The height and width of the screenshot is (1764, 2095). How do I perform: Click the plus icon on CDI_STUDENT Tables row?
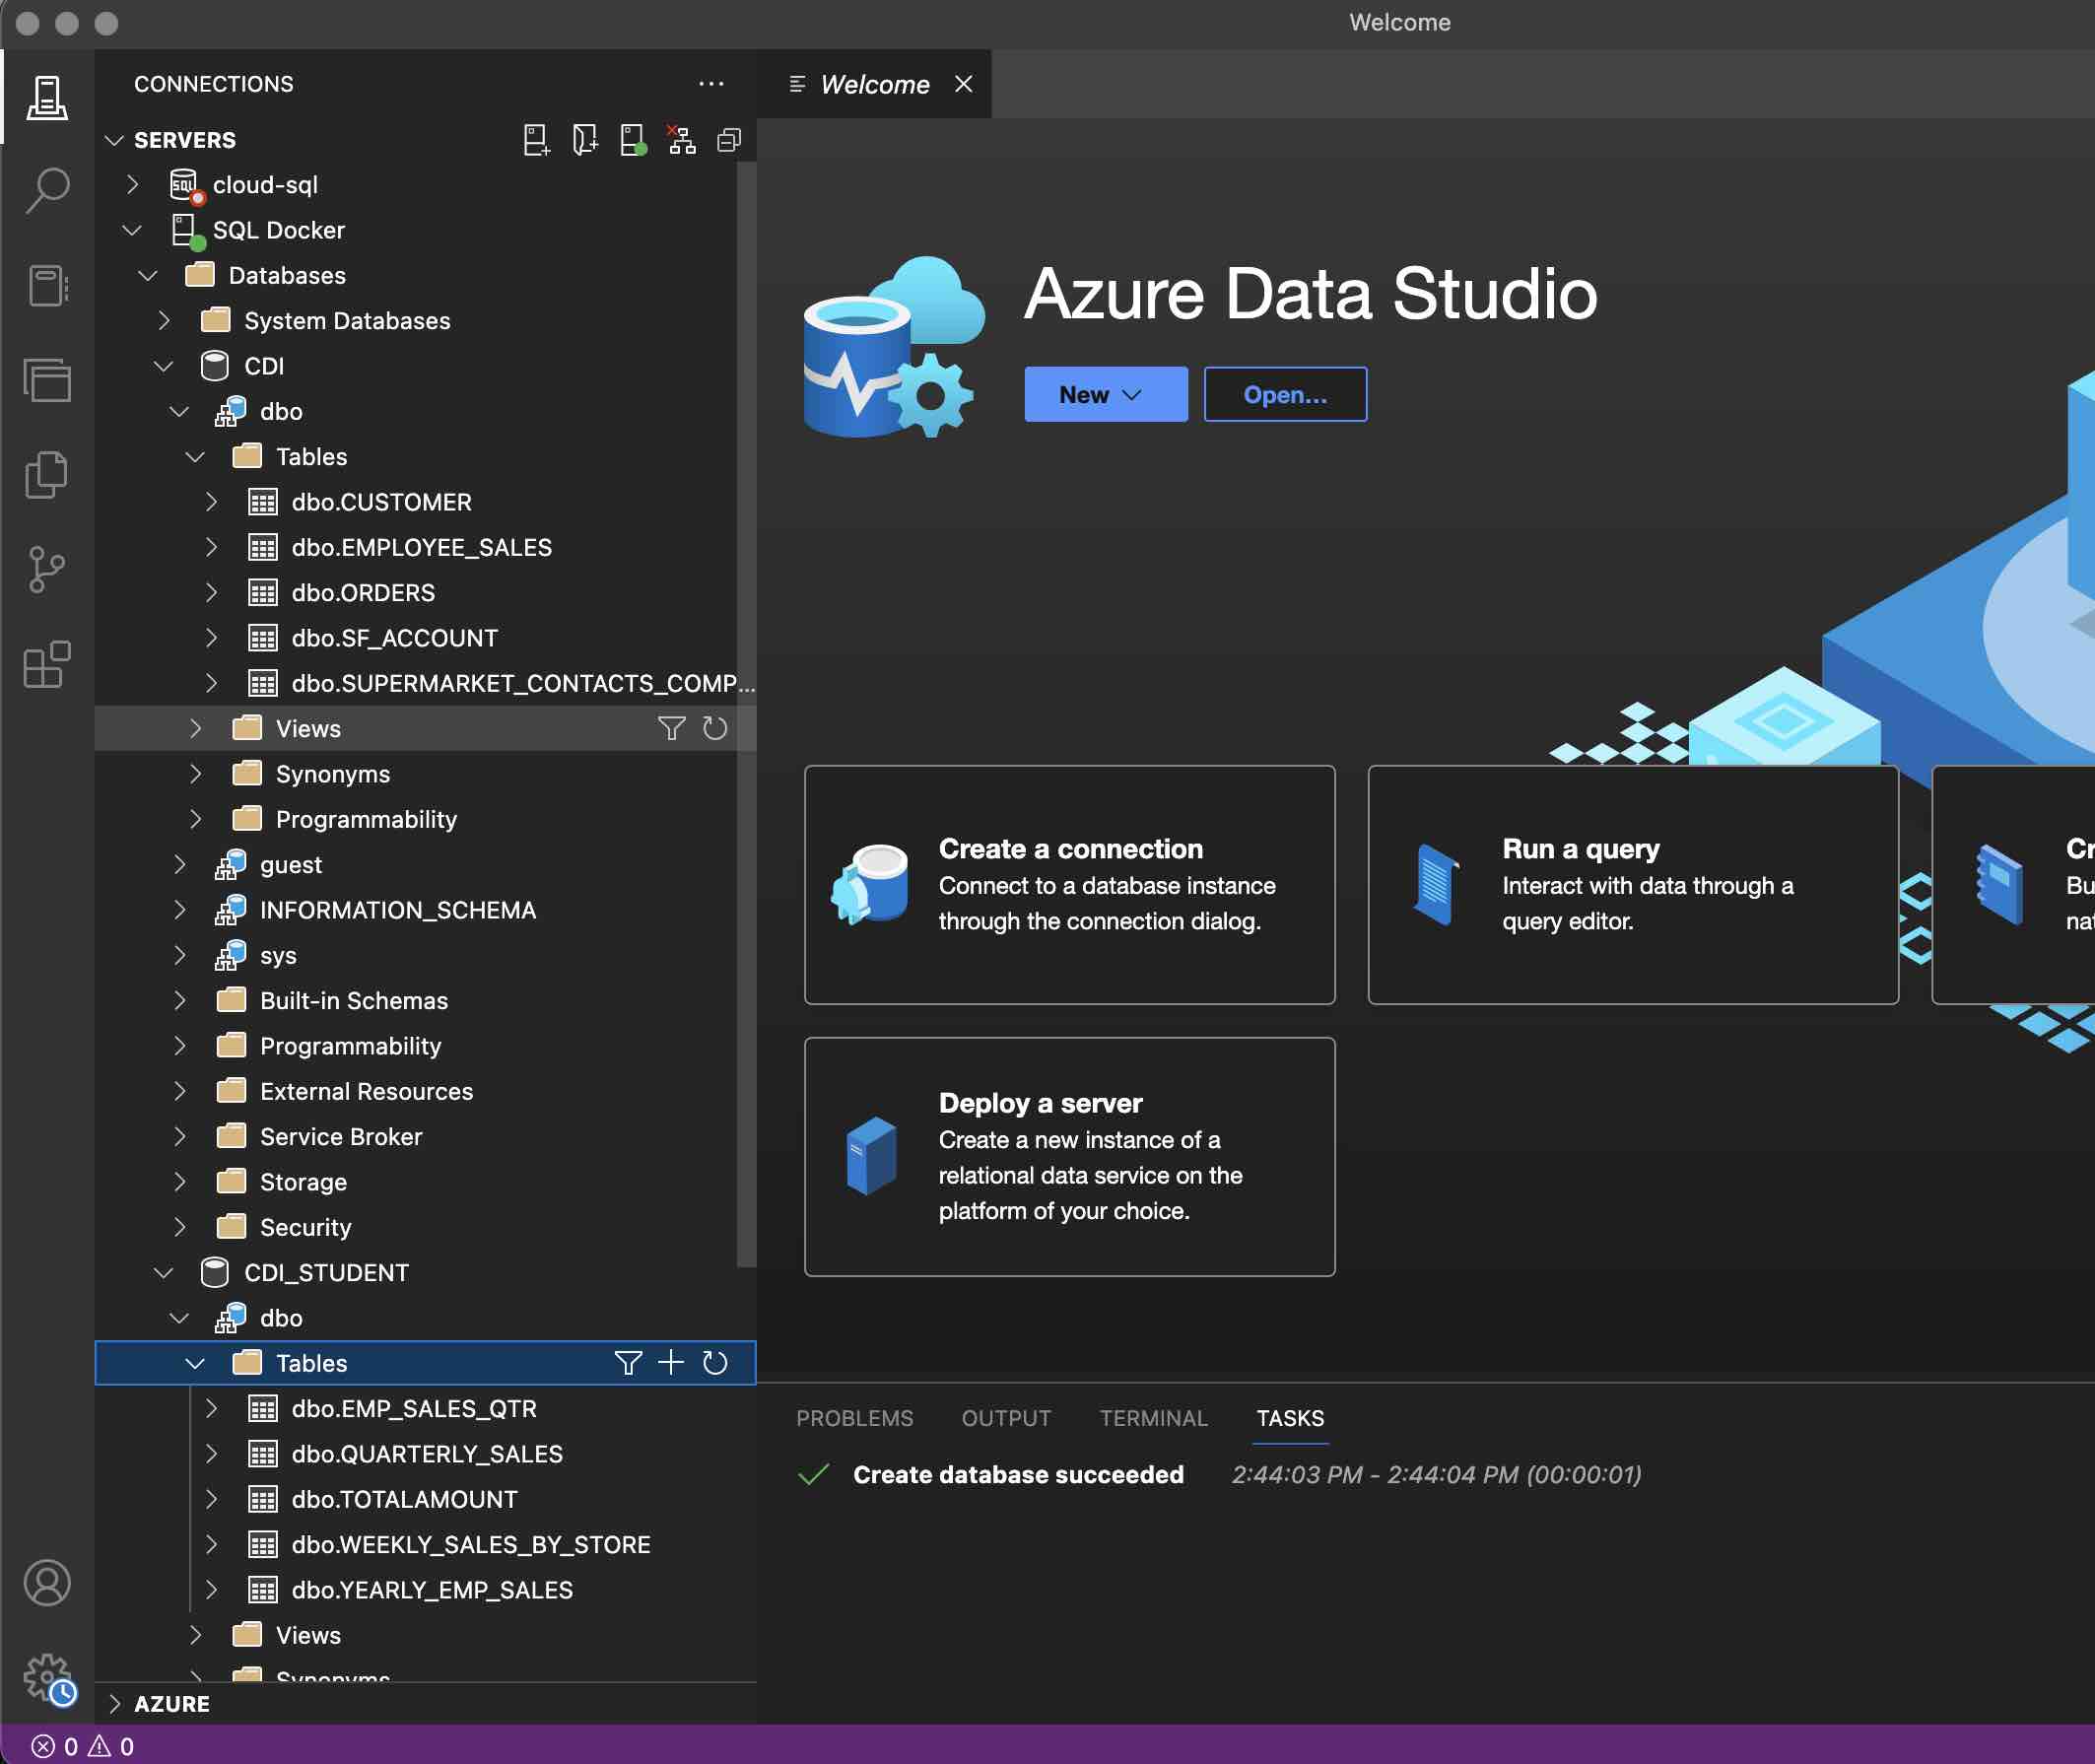click(671, 1363)
